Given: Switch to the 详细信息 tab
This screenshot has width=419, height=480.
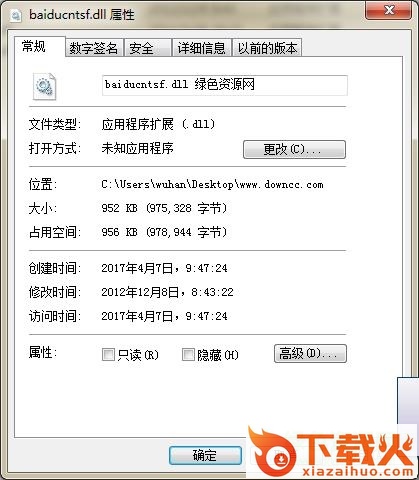Looking at the screenshot, I should tap(202, 48).
